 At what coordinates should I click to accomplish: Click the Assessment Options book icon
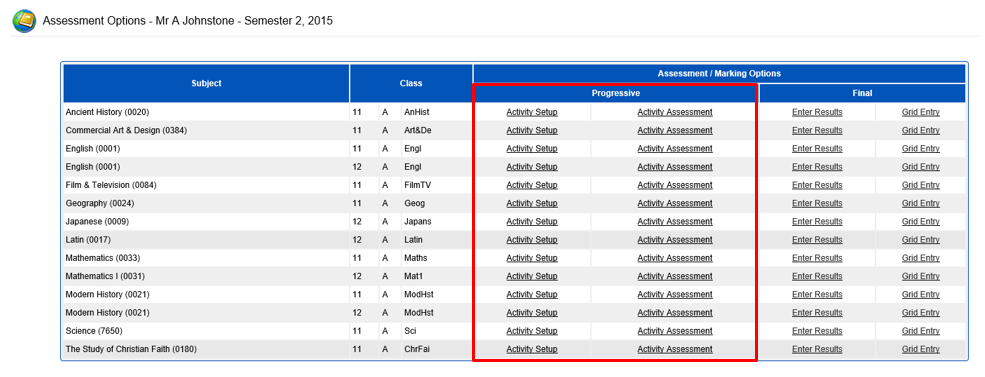tap(24, 21)
